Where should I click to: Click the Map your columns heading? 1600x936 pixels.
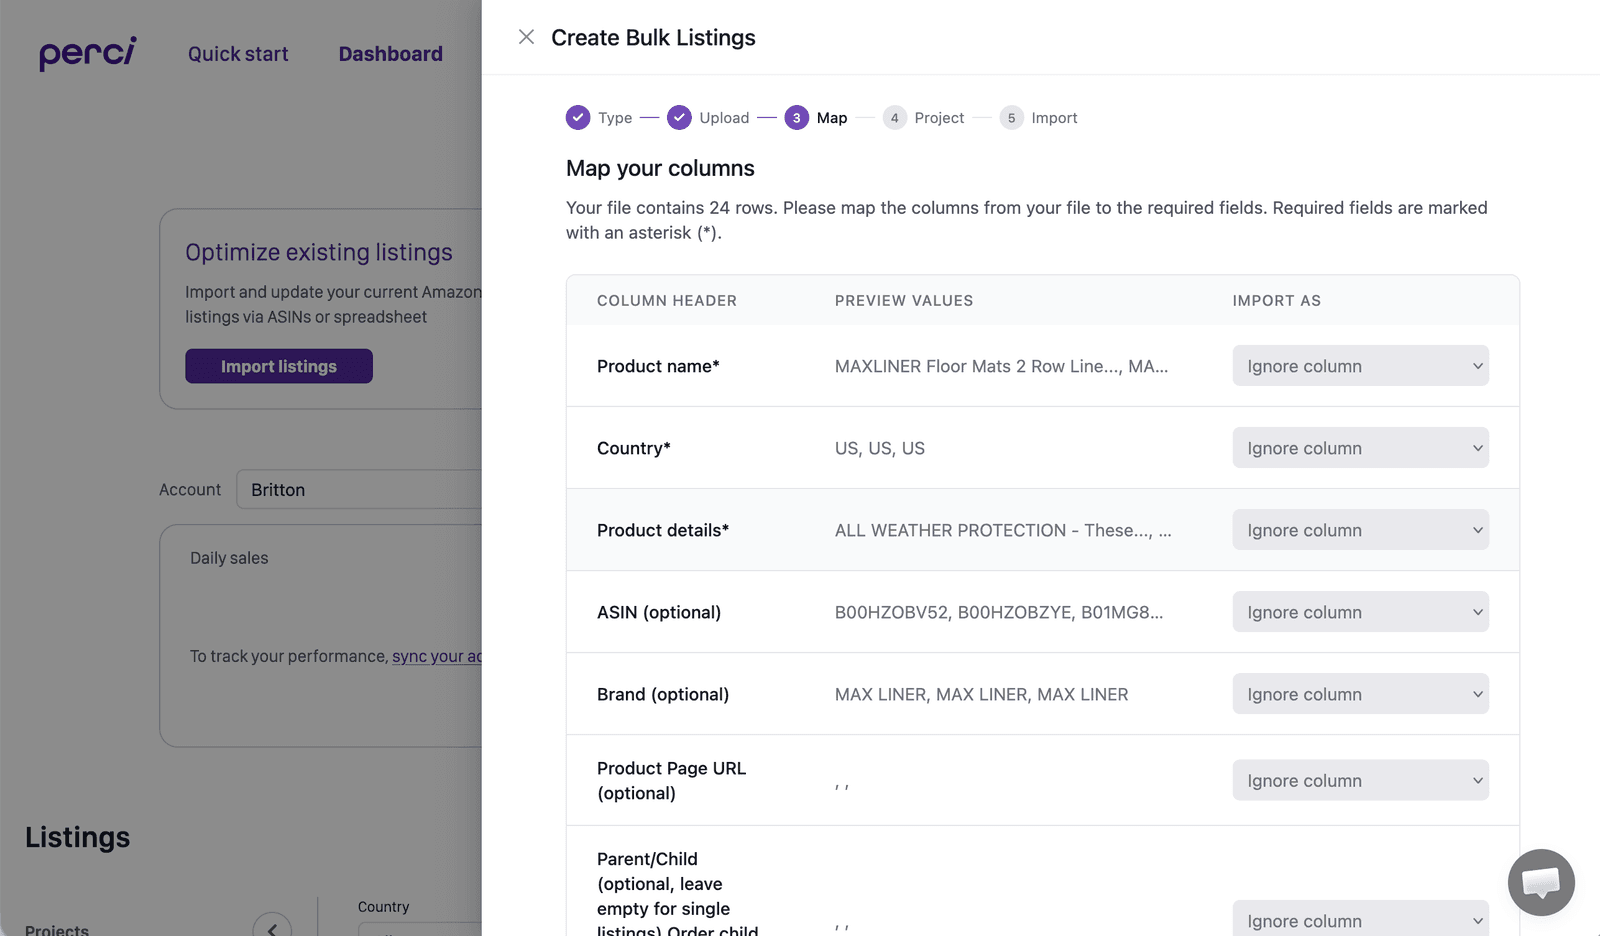[x=660, y=168]
